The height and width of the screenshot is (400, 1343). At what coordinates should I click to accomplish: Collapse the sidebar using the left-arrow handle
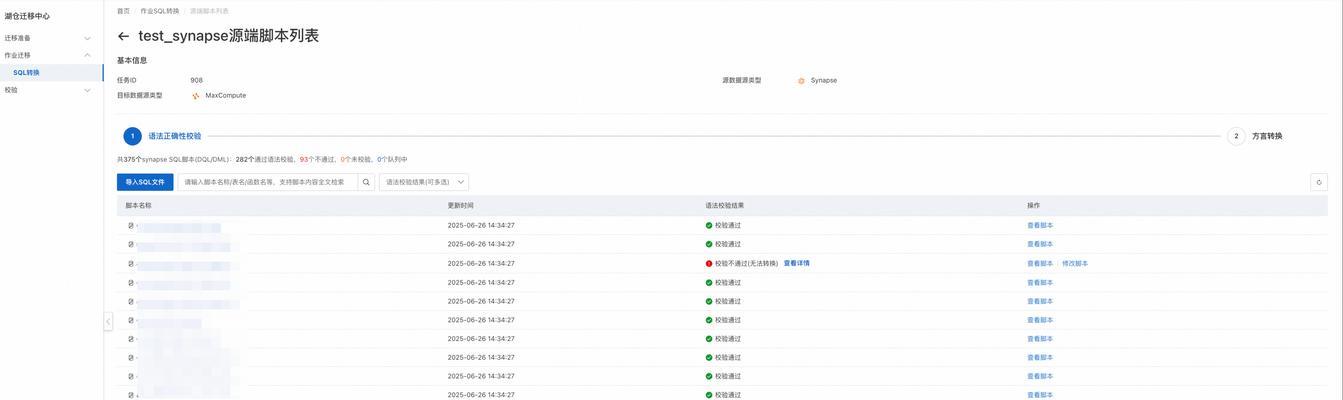click(108, 321)
